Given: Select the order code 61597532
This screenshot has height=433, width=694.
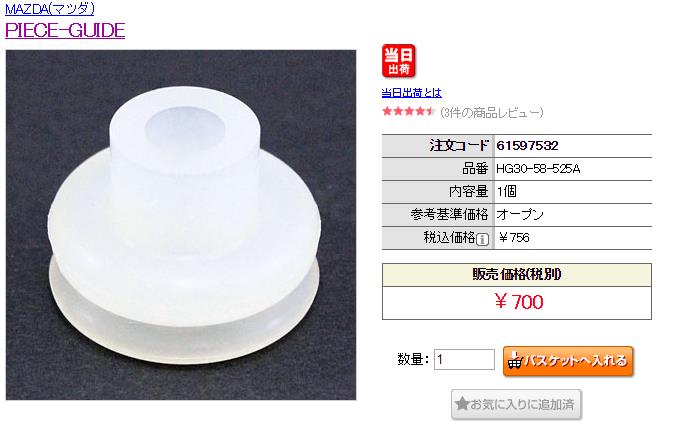Looking at the screenshot, I should click(x=527, y=146).
